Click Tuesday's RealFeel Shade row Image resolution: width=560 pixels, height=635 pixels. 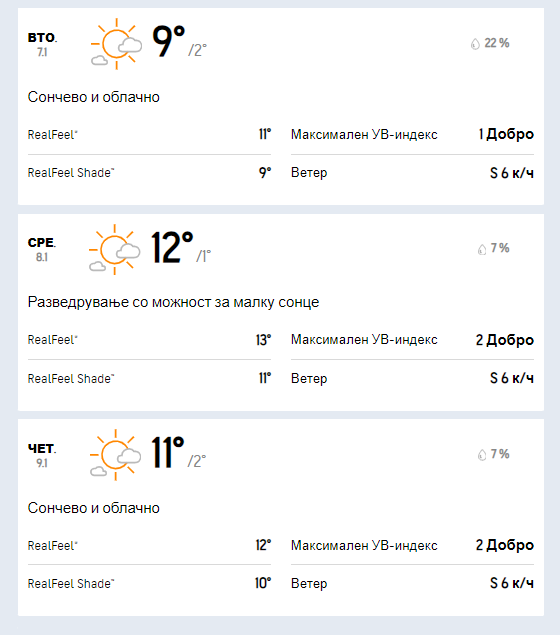pyautogui.click(x=149, y=173)
